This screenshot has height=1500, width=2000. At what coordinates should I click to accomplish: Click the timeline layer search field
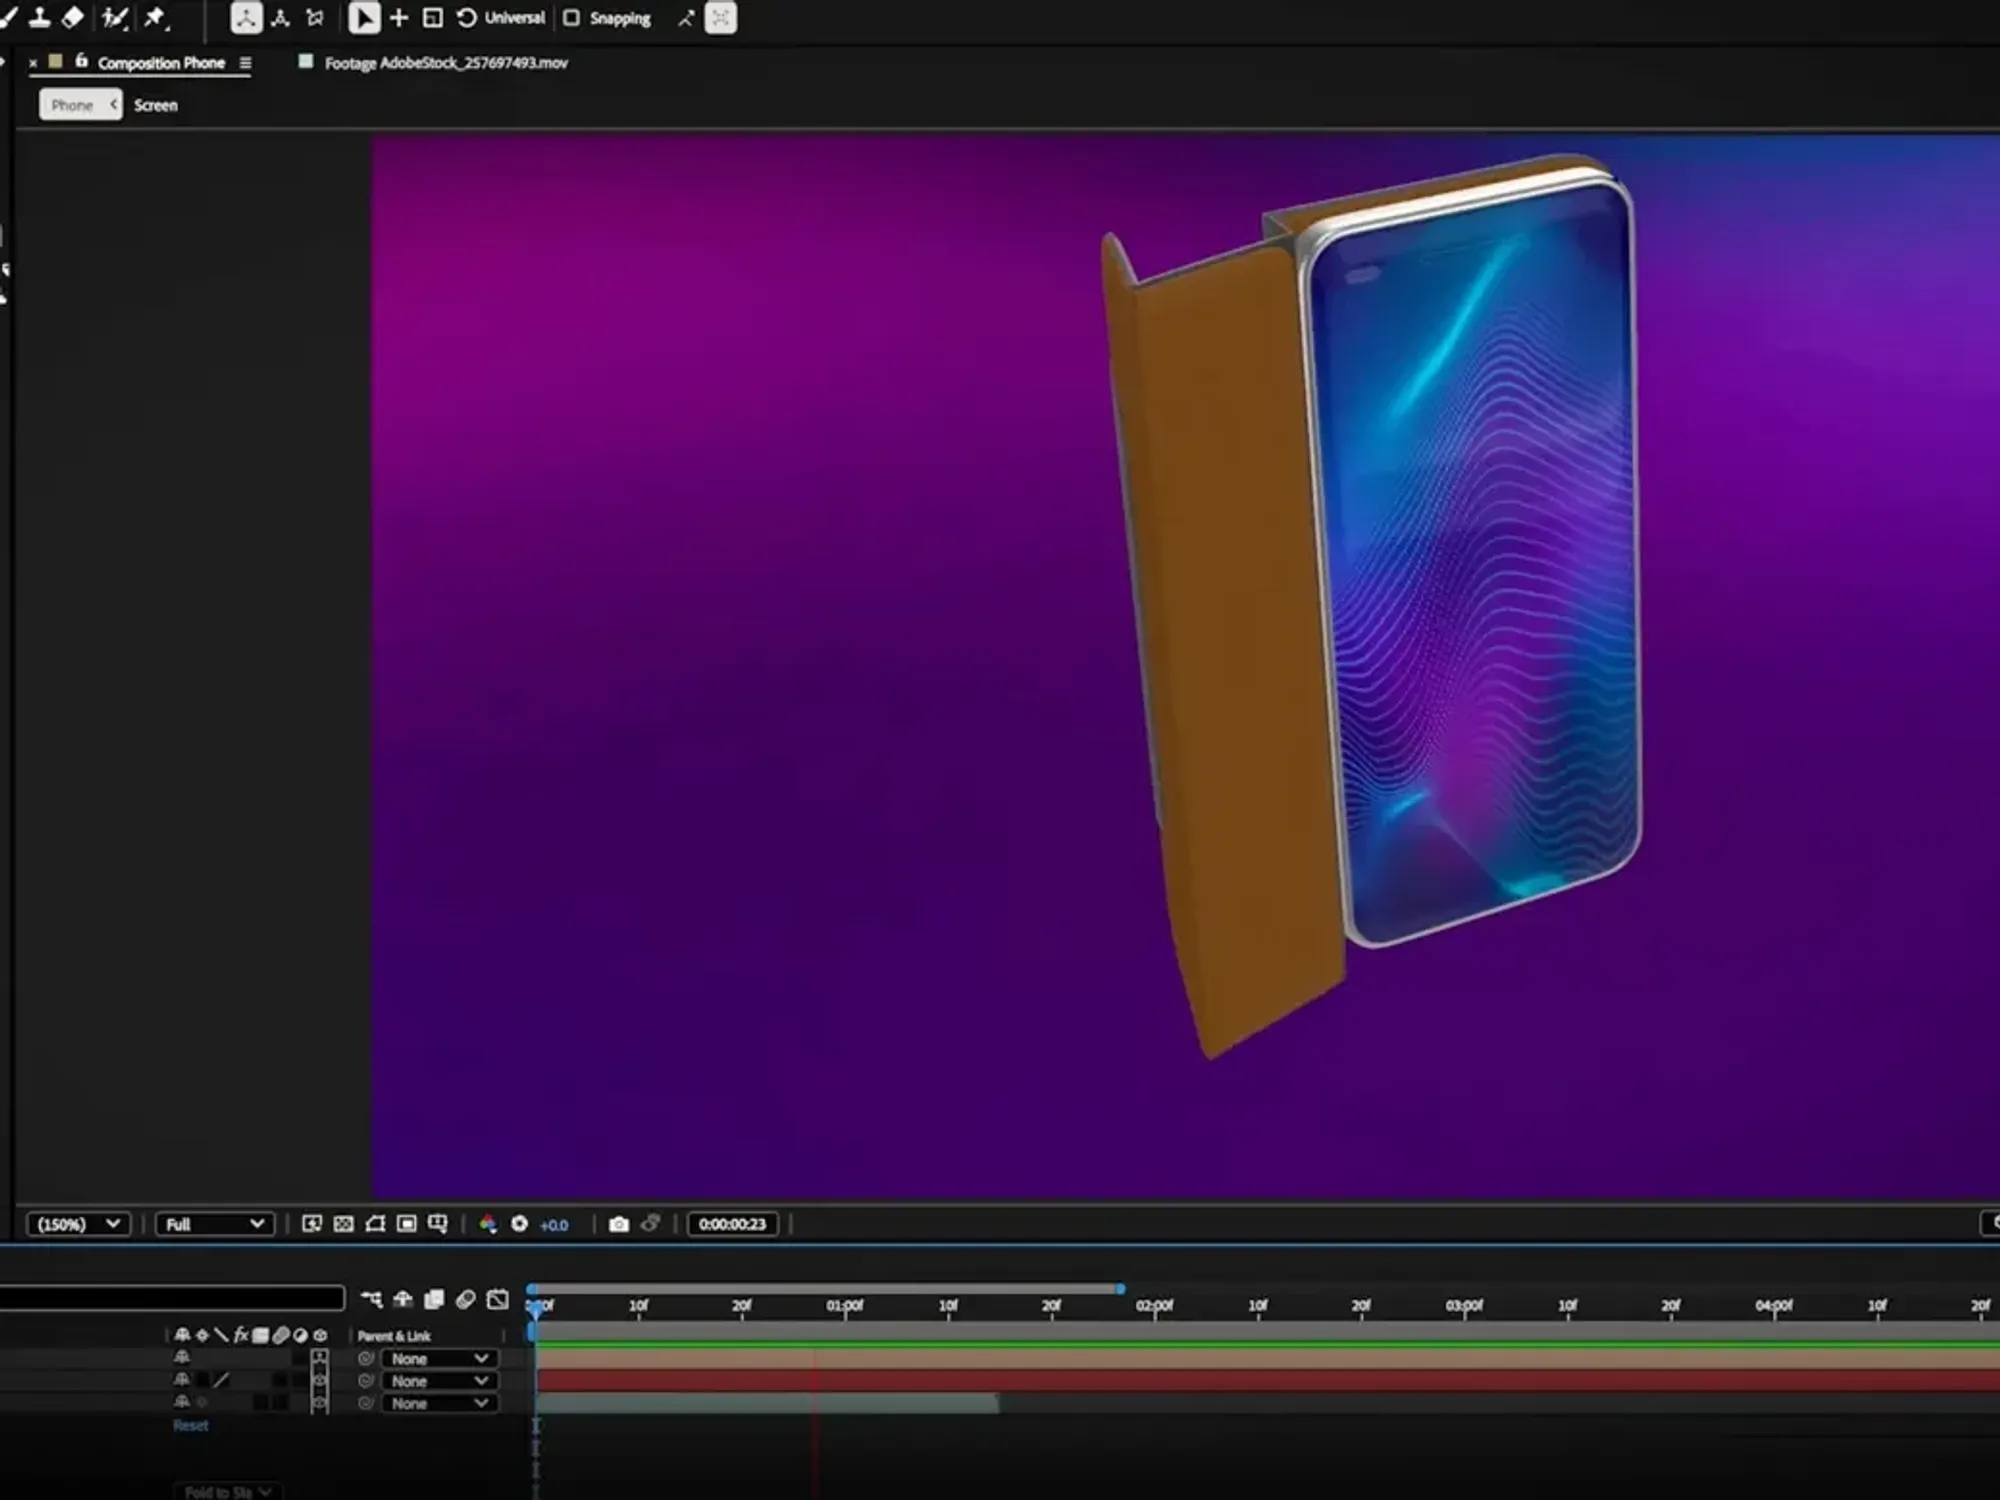pos(172,1298)
